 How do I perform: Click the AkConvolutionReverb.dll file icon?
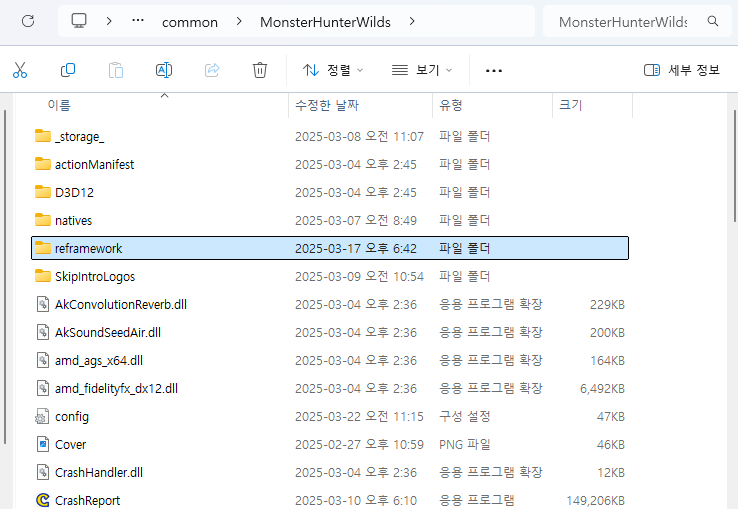(x=43, y=304)
